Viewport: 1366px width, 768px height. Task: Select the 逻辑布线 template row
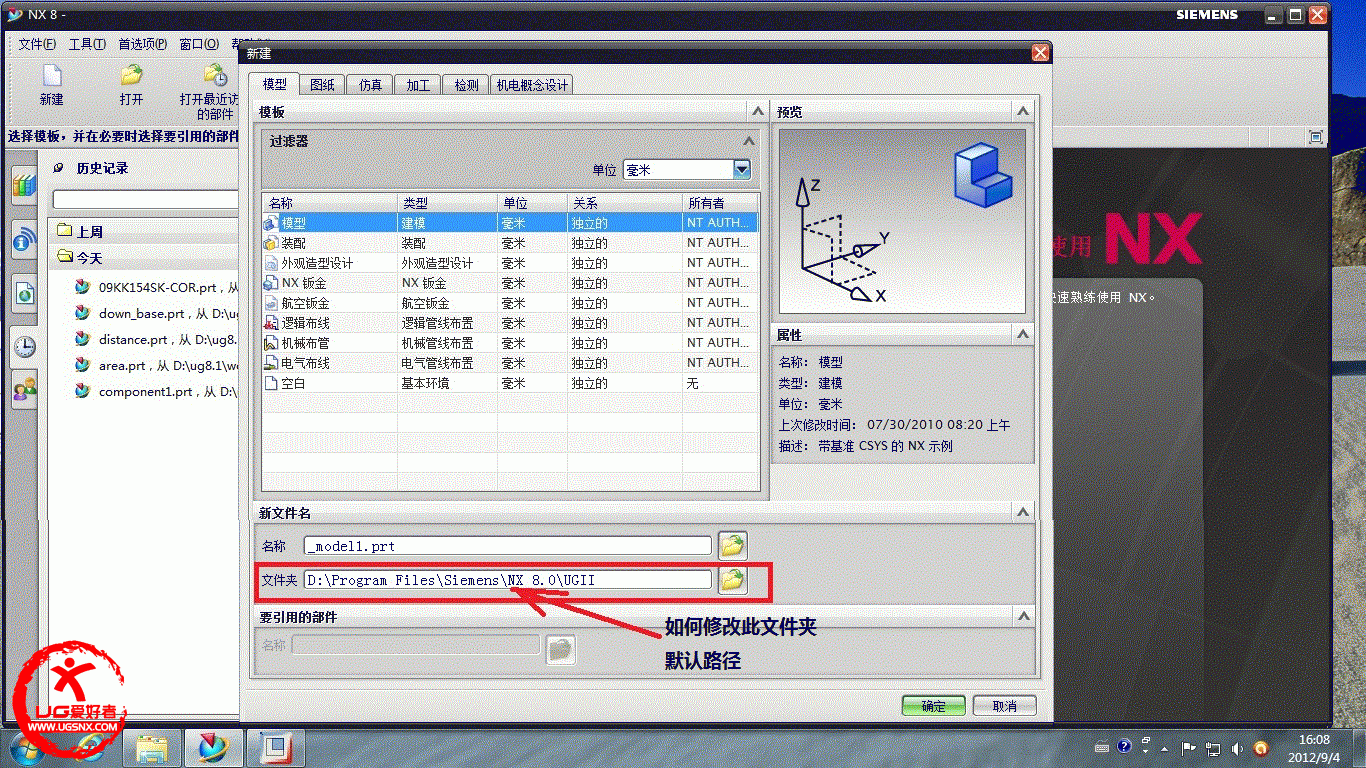tap(510, 323)
